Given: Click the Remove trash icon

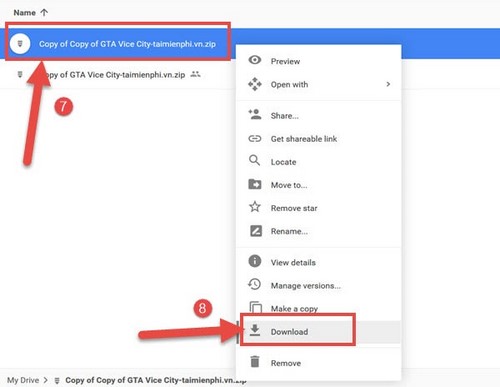Looking at the screenshot, I should tap(255, 361).
